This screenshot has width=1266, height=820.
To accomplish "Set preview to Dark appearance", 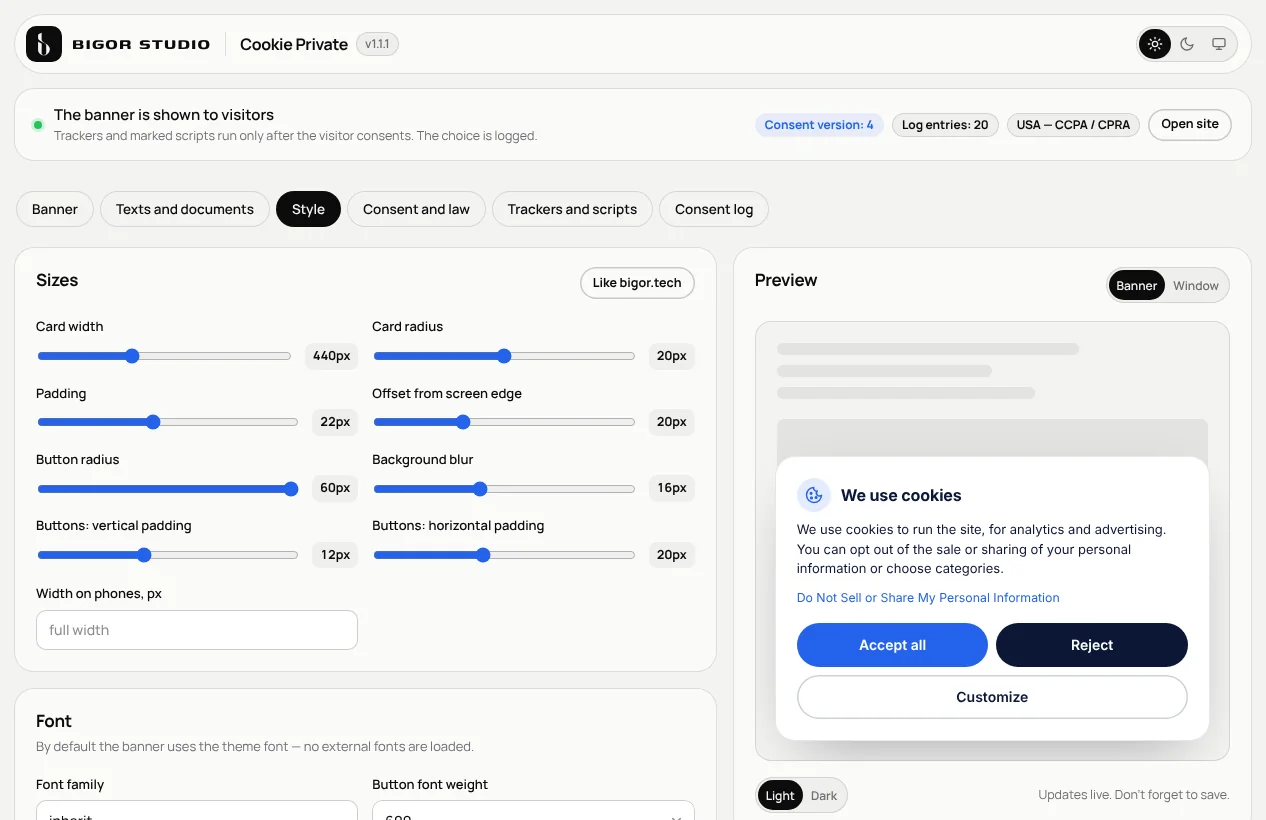I will pyautogui.click(x=824, y=796).
